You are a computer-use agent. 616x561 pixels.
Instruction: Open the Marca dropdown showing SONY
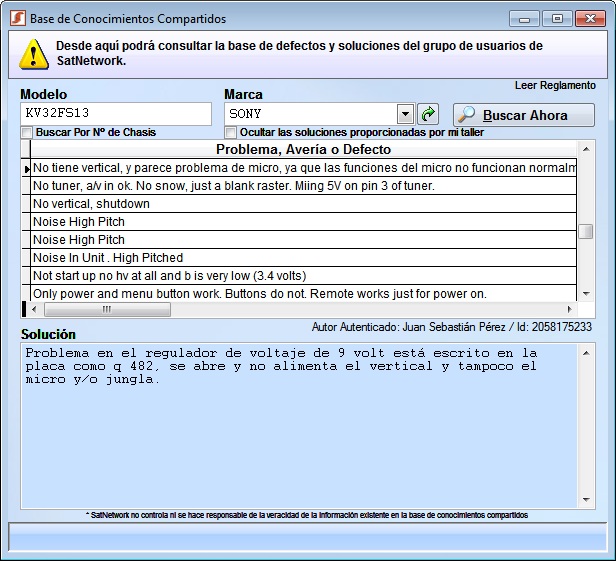pyautogui.click(x=405, y=114)
